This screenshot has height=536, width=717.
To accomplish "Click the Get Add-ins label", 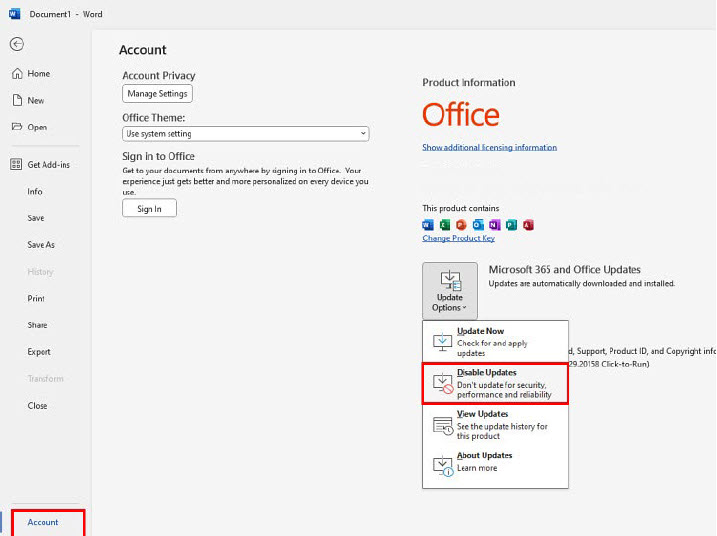I will point(48,165).
